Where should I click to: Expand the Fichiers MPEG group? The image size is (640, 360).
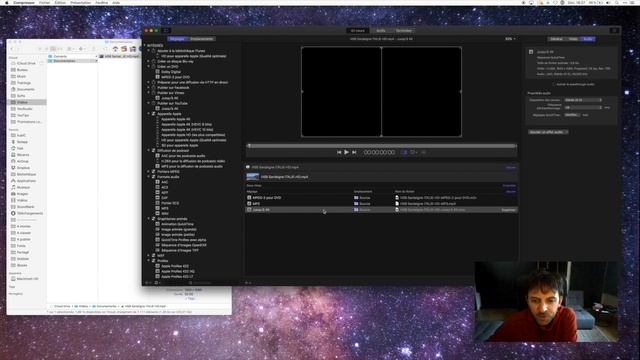(x=149, y=171)
